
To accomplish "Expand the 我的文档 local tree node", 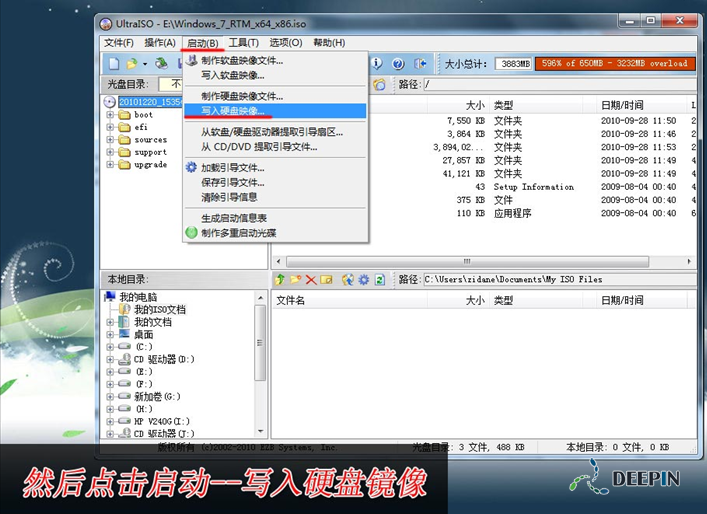I will pyautogui.click(x=111, y=322).
